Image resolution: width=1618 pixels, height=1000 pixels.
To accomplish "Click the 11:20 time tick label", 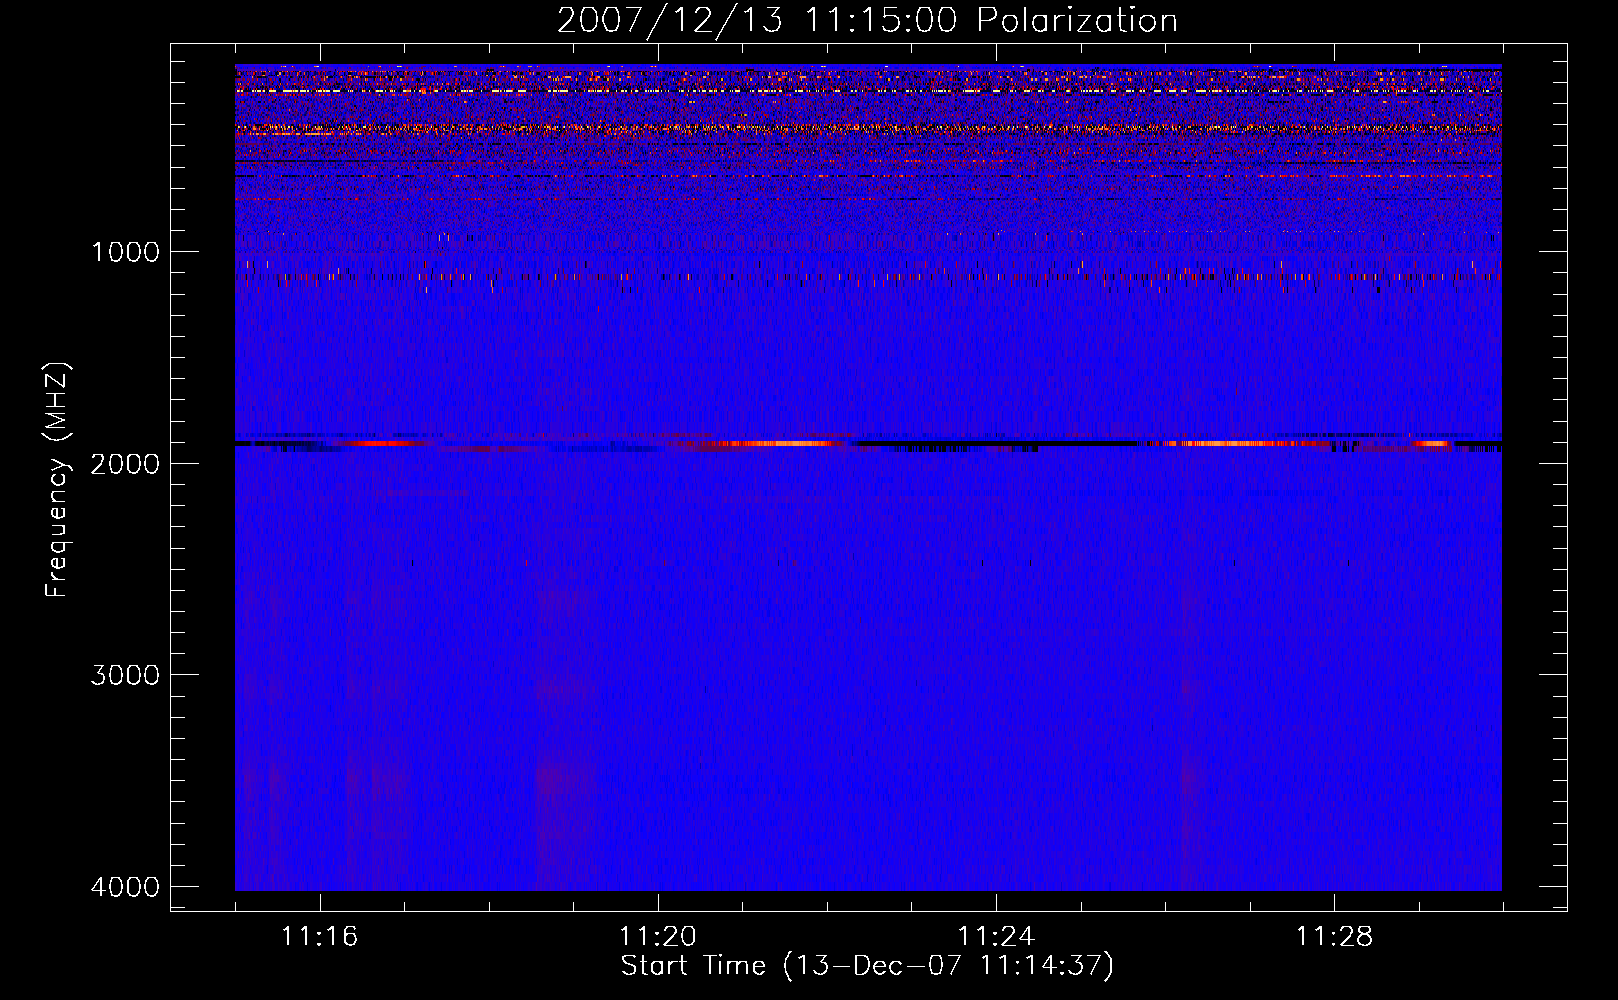I will coord(657,936).
